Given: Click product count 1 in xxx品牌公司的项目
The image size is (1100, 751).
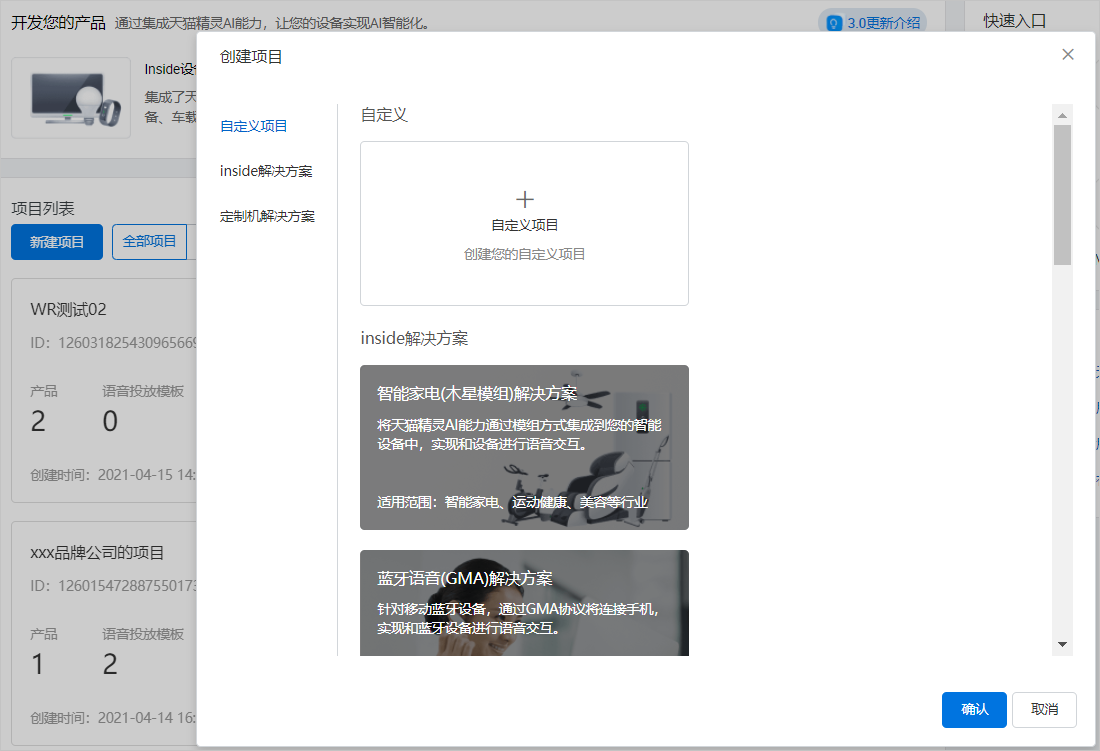Looking at the screenshot, I should click(38, 664).
